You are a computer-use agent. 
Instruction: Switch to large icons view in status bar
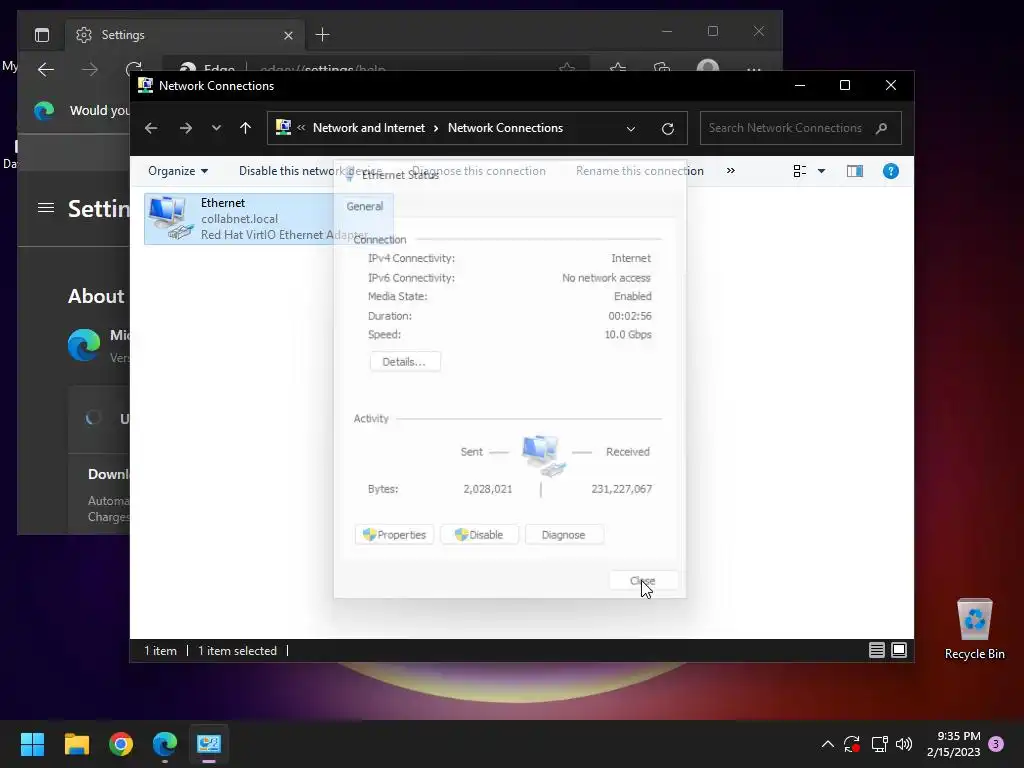coord(899,650)
